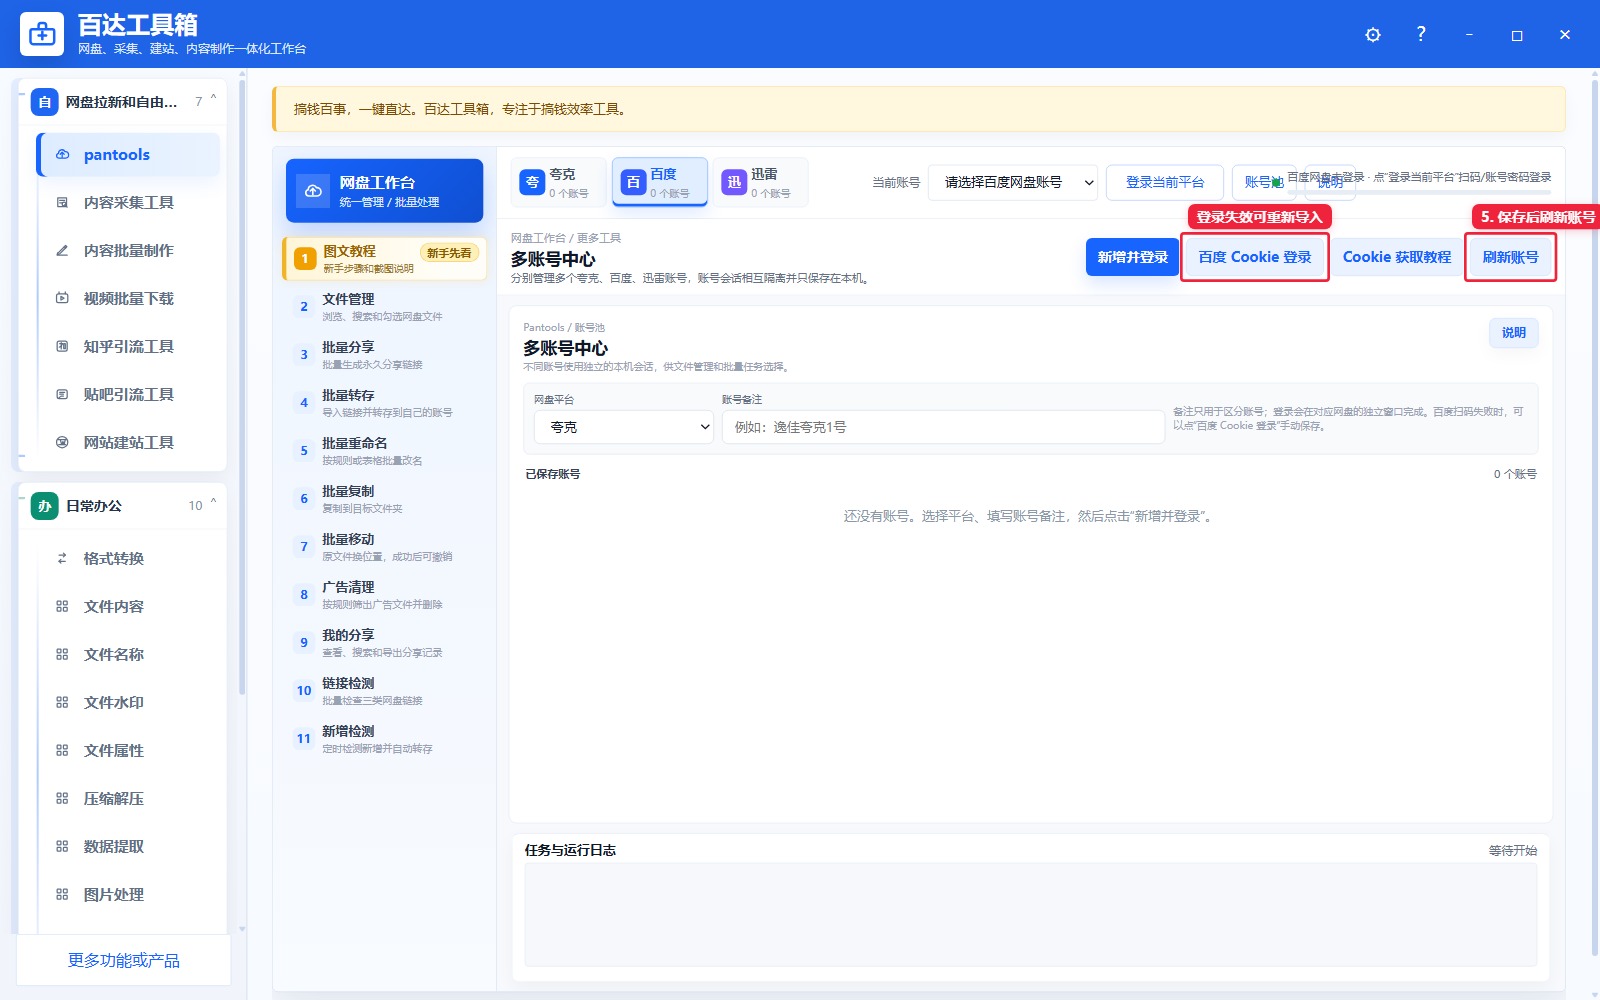Open step 1 图文教程

tap(385, 259)
